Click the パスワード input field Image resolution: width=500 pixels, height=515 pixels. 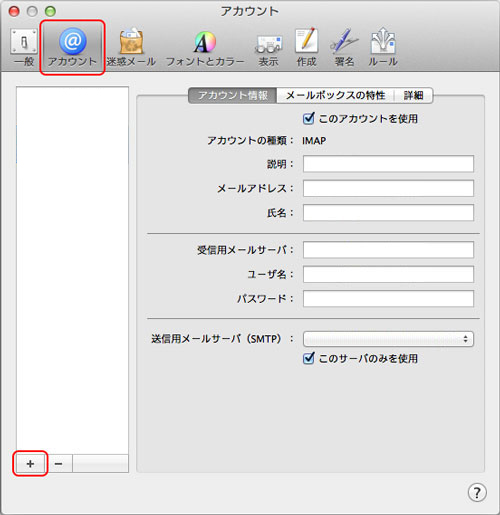pyautogui.click(x=388, y=298)
